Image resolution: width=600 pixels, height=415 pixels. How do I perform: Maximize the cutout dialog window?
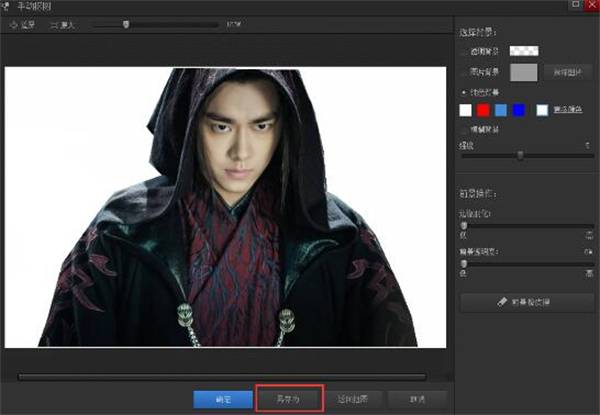point(576,5)
